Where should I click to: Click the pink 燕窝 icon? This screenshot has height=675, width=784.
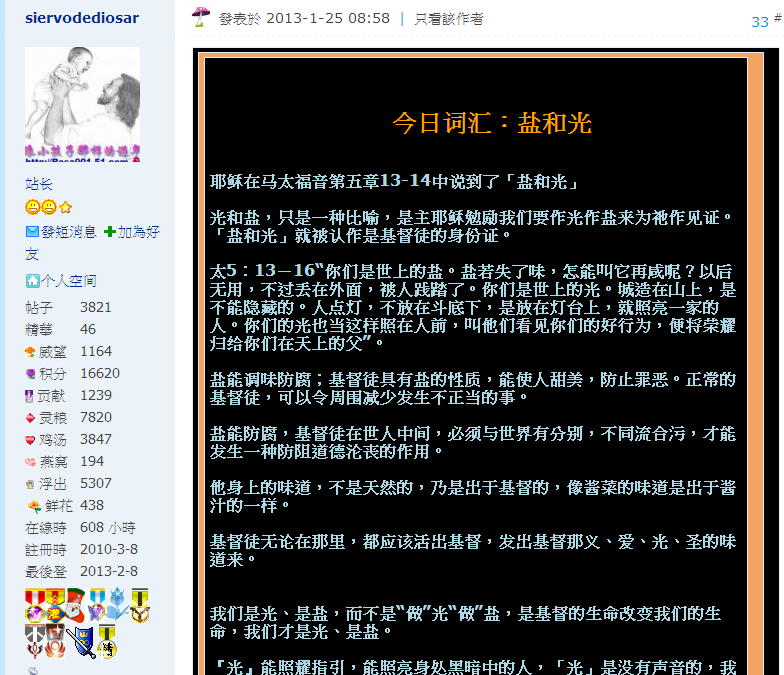30,462
